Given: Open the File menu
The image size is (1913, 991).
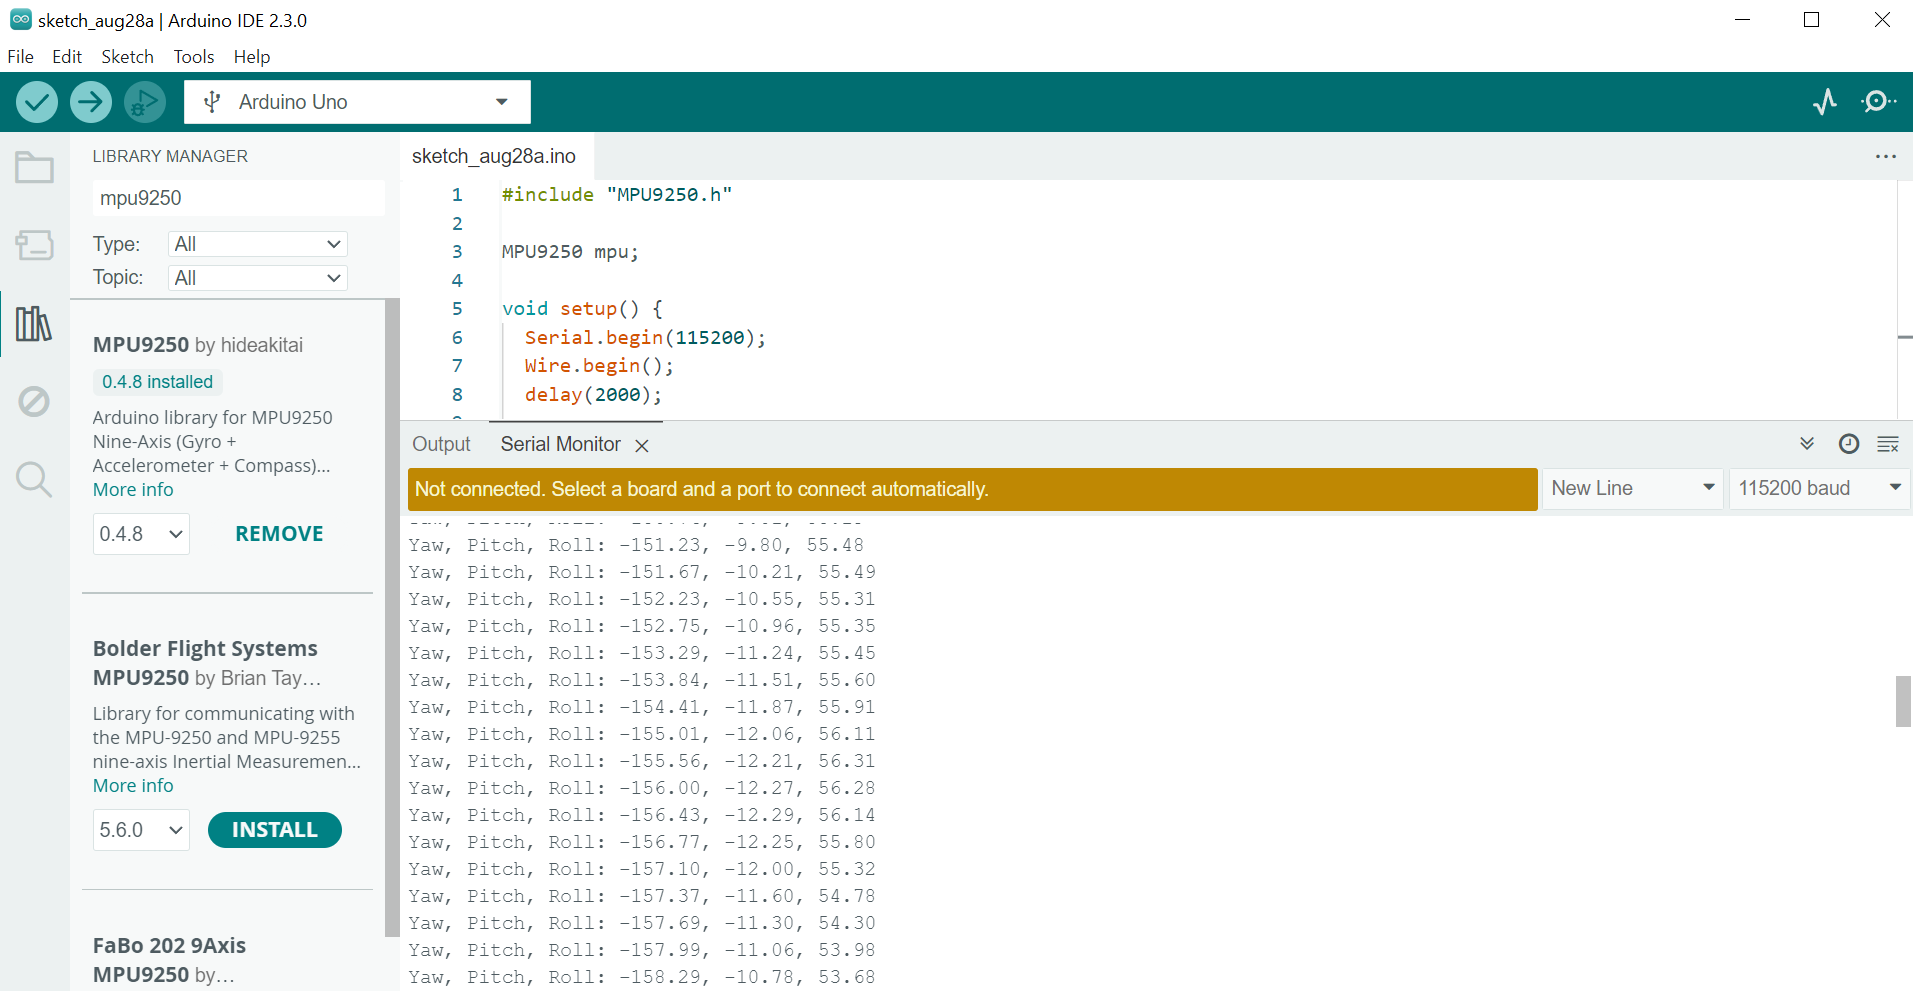Looking at the screenshot, I should click(20, 57).
